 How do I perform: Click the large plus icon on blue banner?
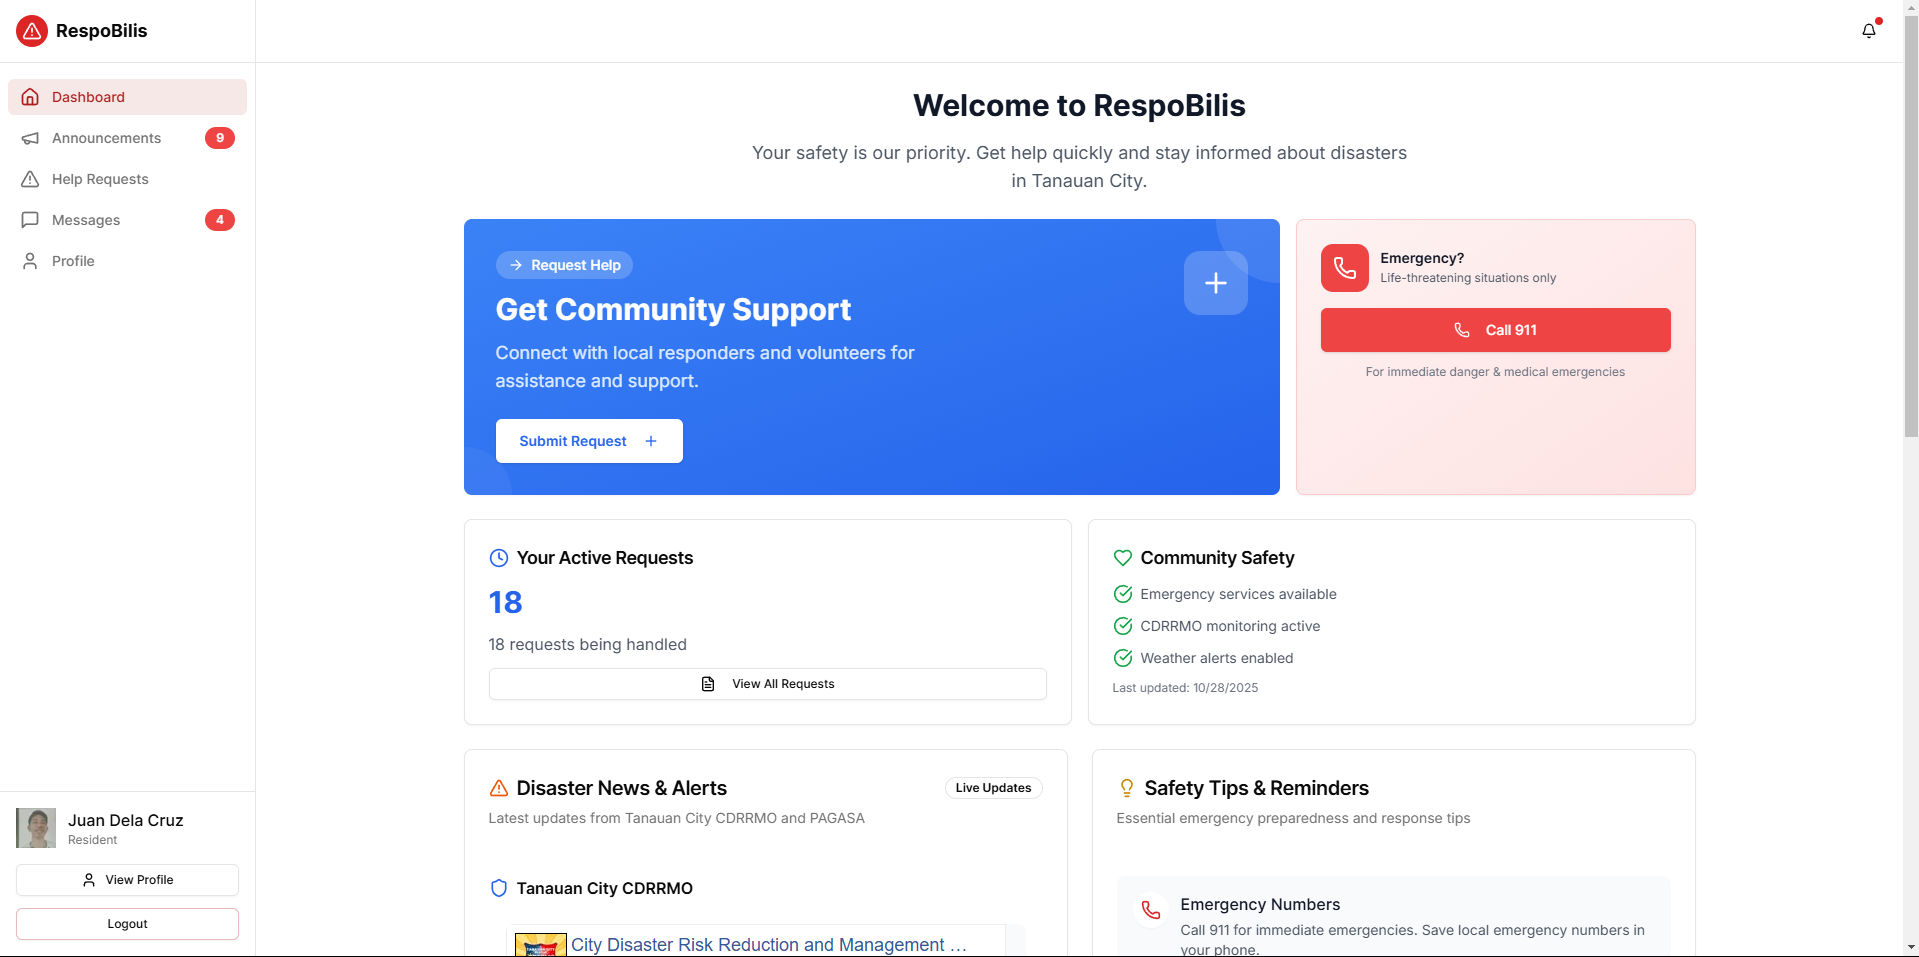1215,283
